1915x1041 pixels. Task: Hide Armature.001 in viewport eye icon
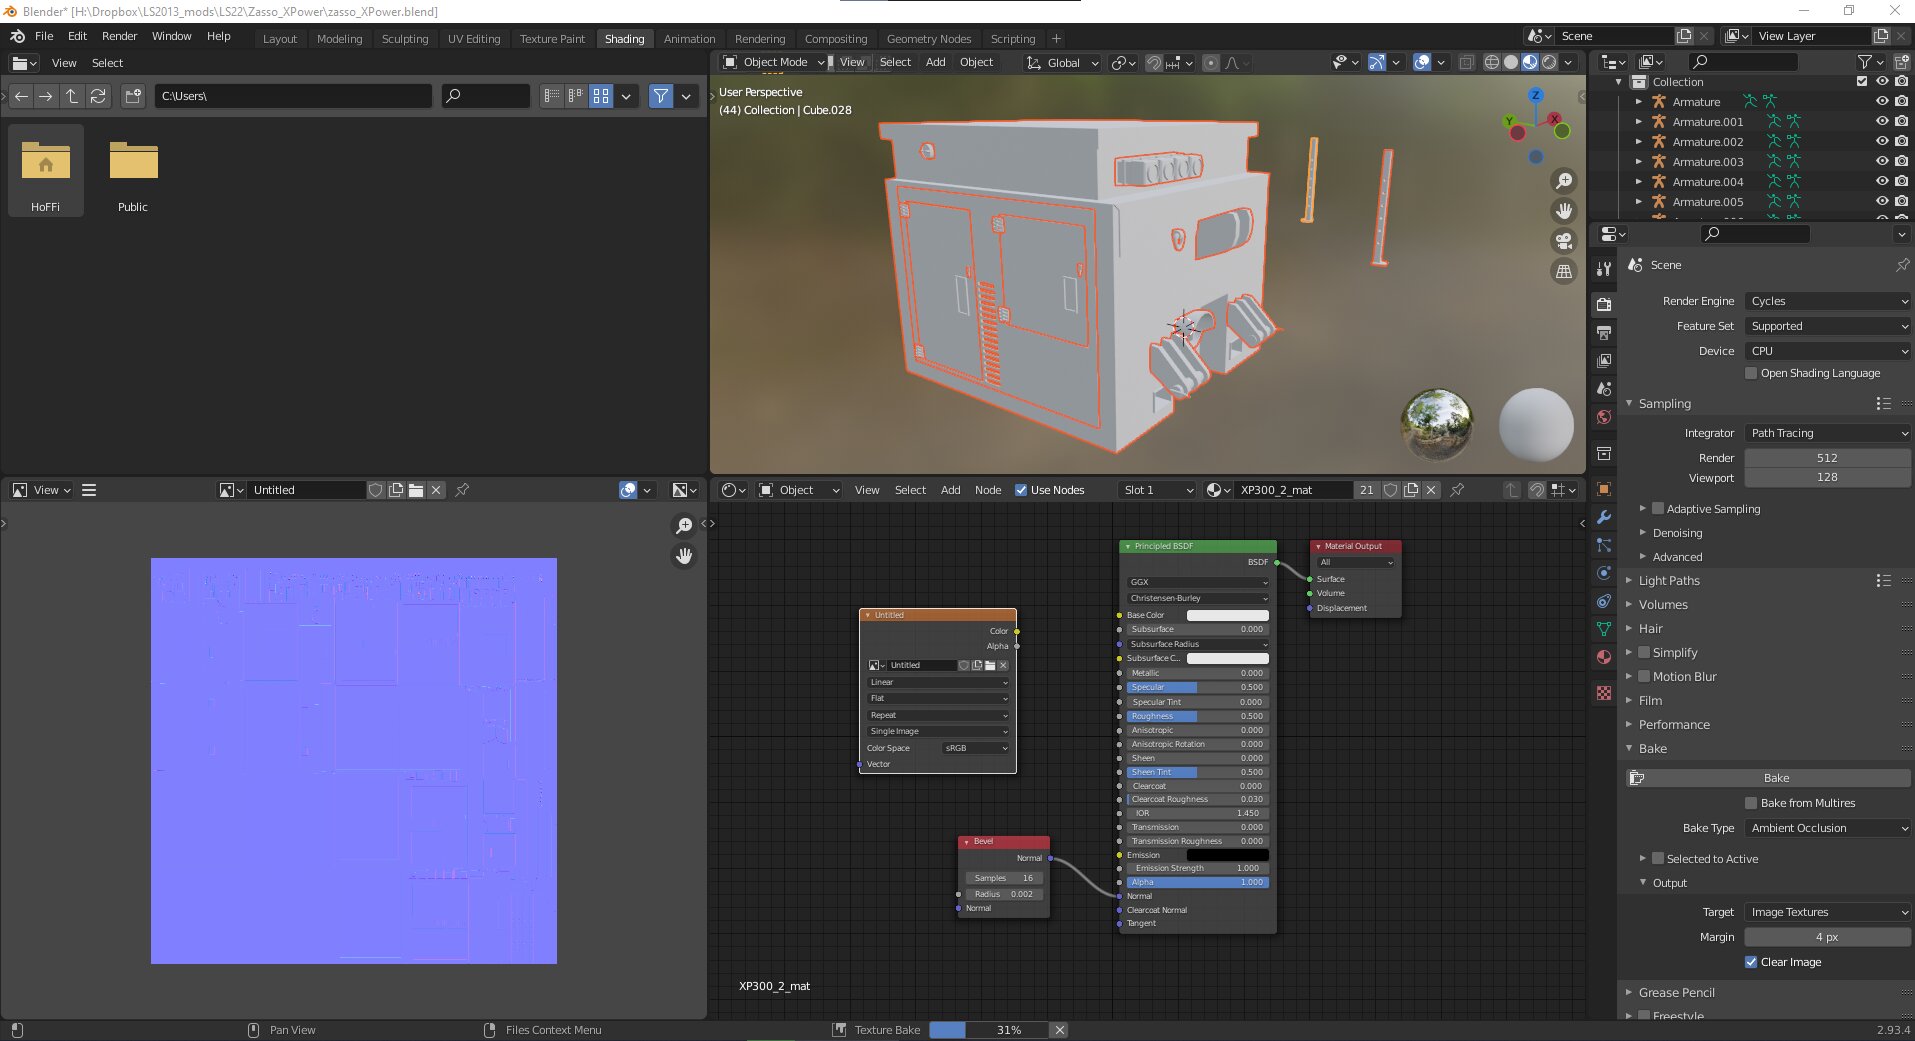point(1882,121)
